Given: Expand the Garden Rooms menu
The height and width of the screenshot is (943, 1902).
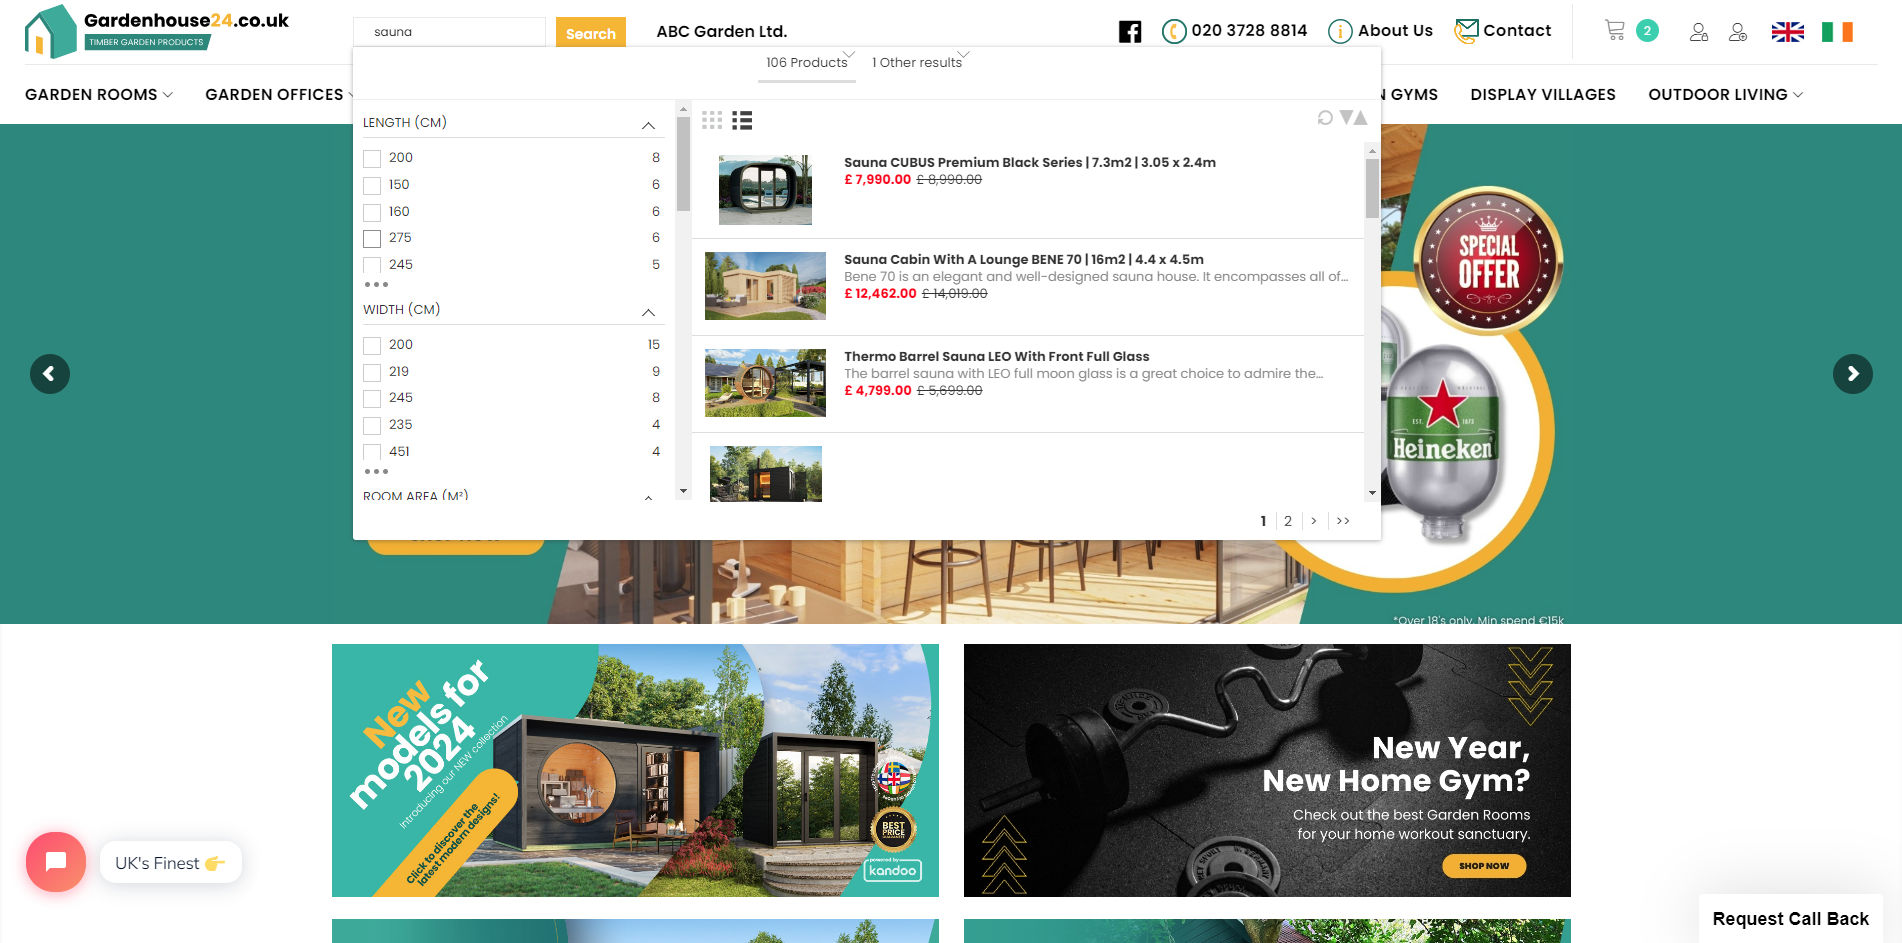Looking at the screenshot, I should (x=99, y=95).
